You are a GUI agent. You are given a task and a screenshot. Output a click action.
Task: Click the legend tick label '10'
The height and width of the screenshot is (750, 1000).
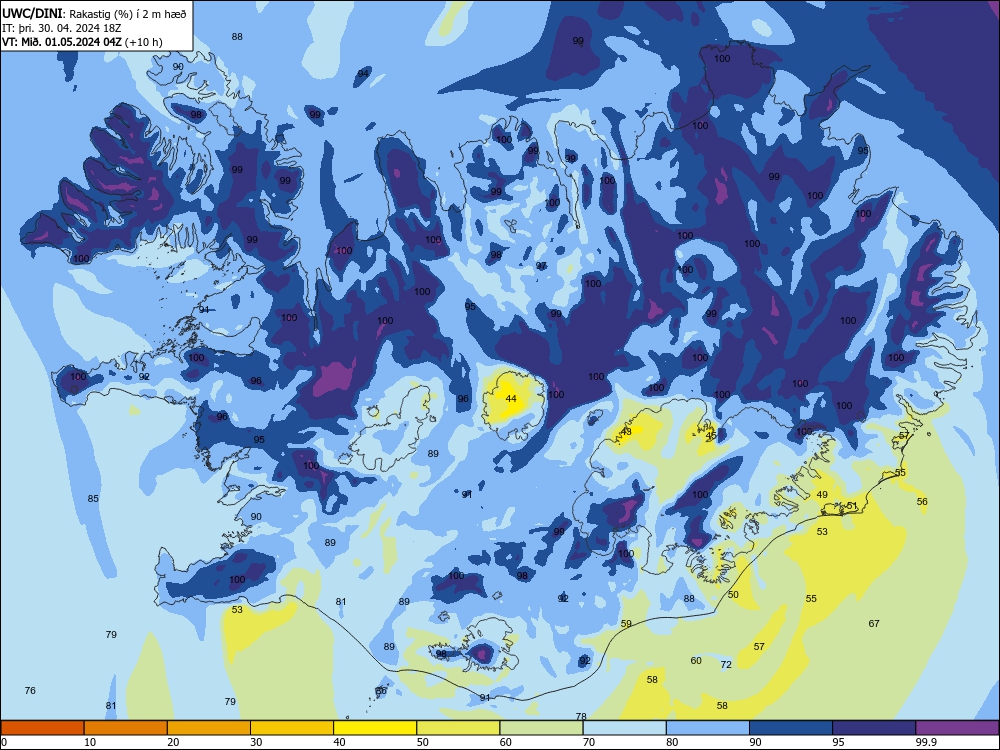(x=90, y=742)
